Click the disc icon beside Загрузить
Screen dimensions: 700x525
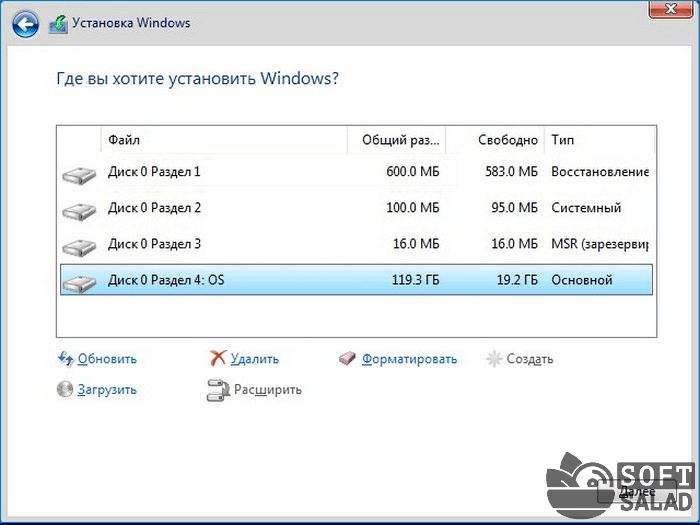tap(65, 389)
